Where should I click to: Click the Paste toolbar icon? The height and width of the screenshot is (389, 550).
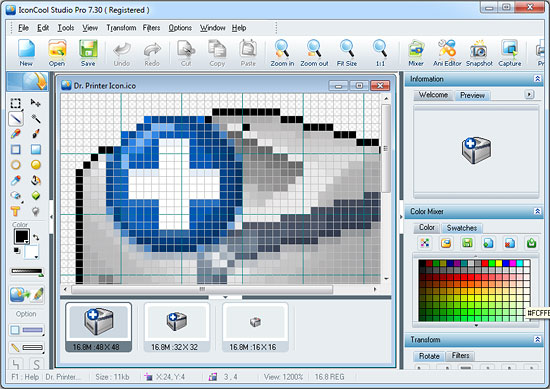point(248,54)
